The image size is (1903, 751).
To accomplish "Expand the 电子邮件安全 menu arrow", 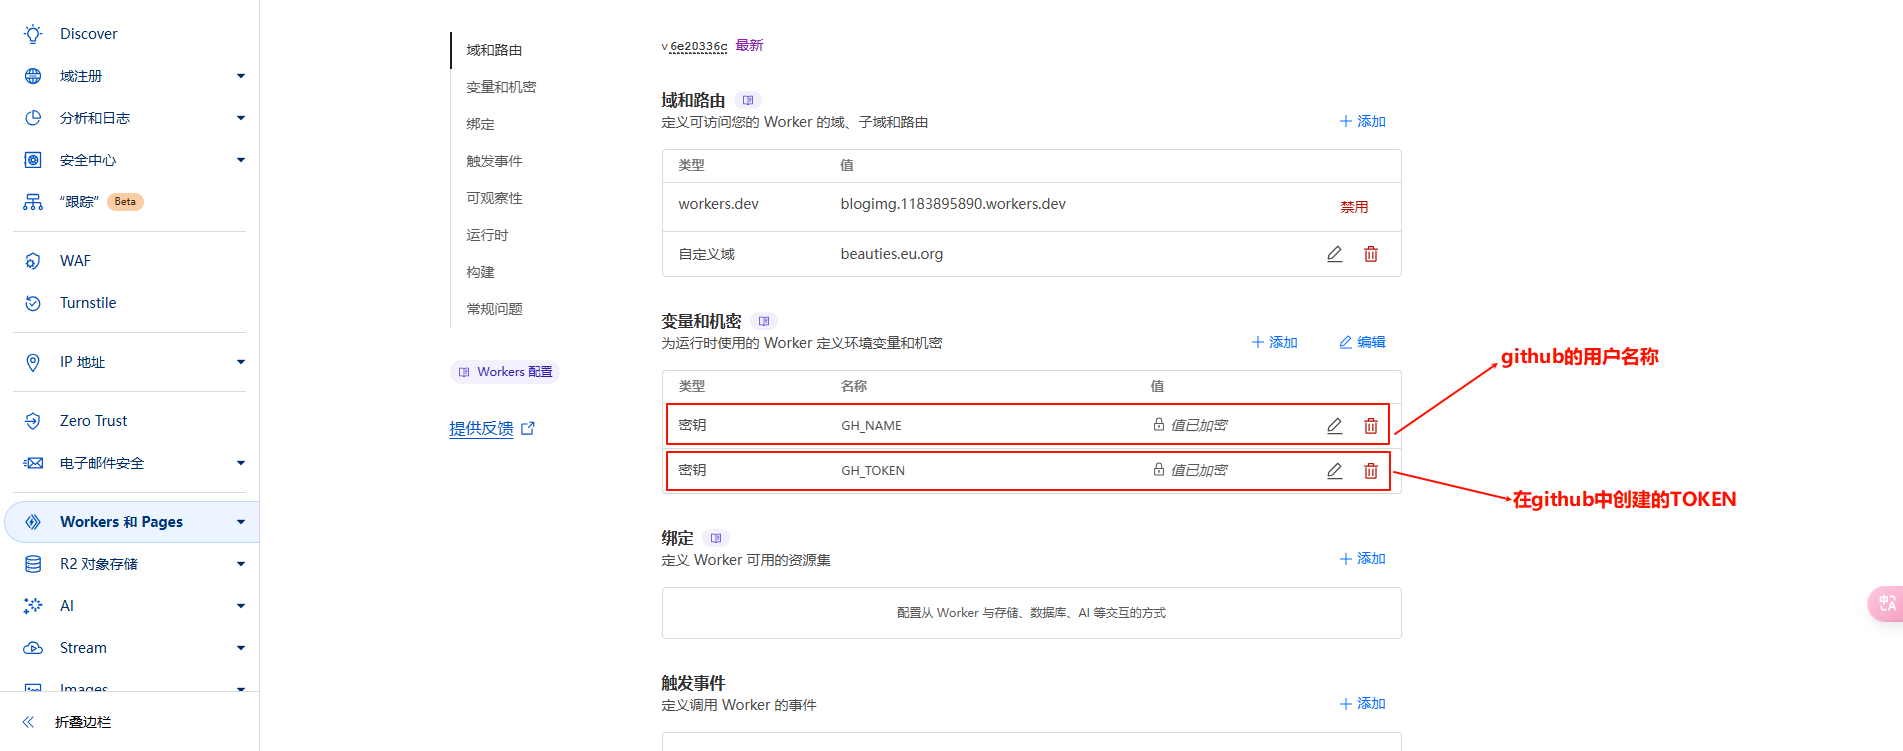I will pos(241,463).
